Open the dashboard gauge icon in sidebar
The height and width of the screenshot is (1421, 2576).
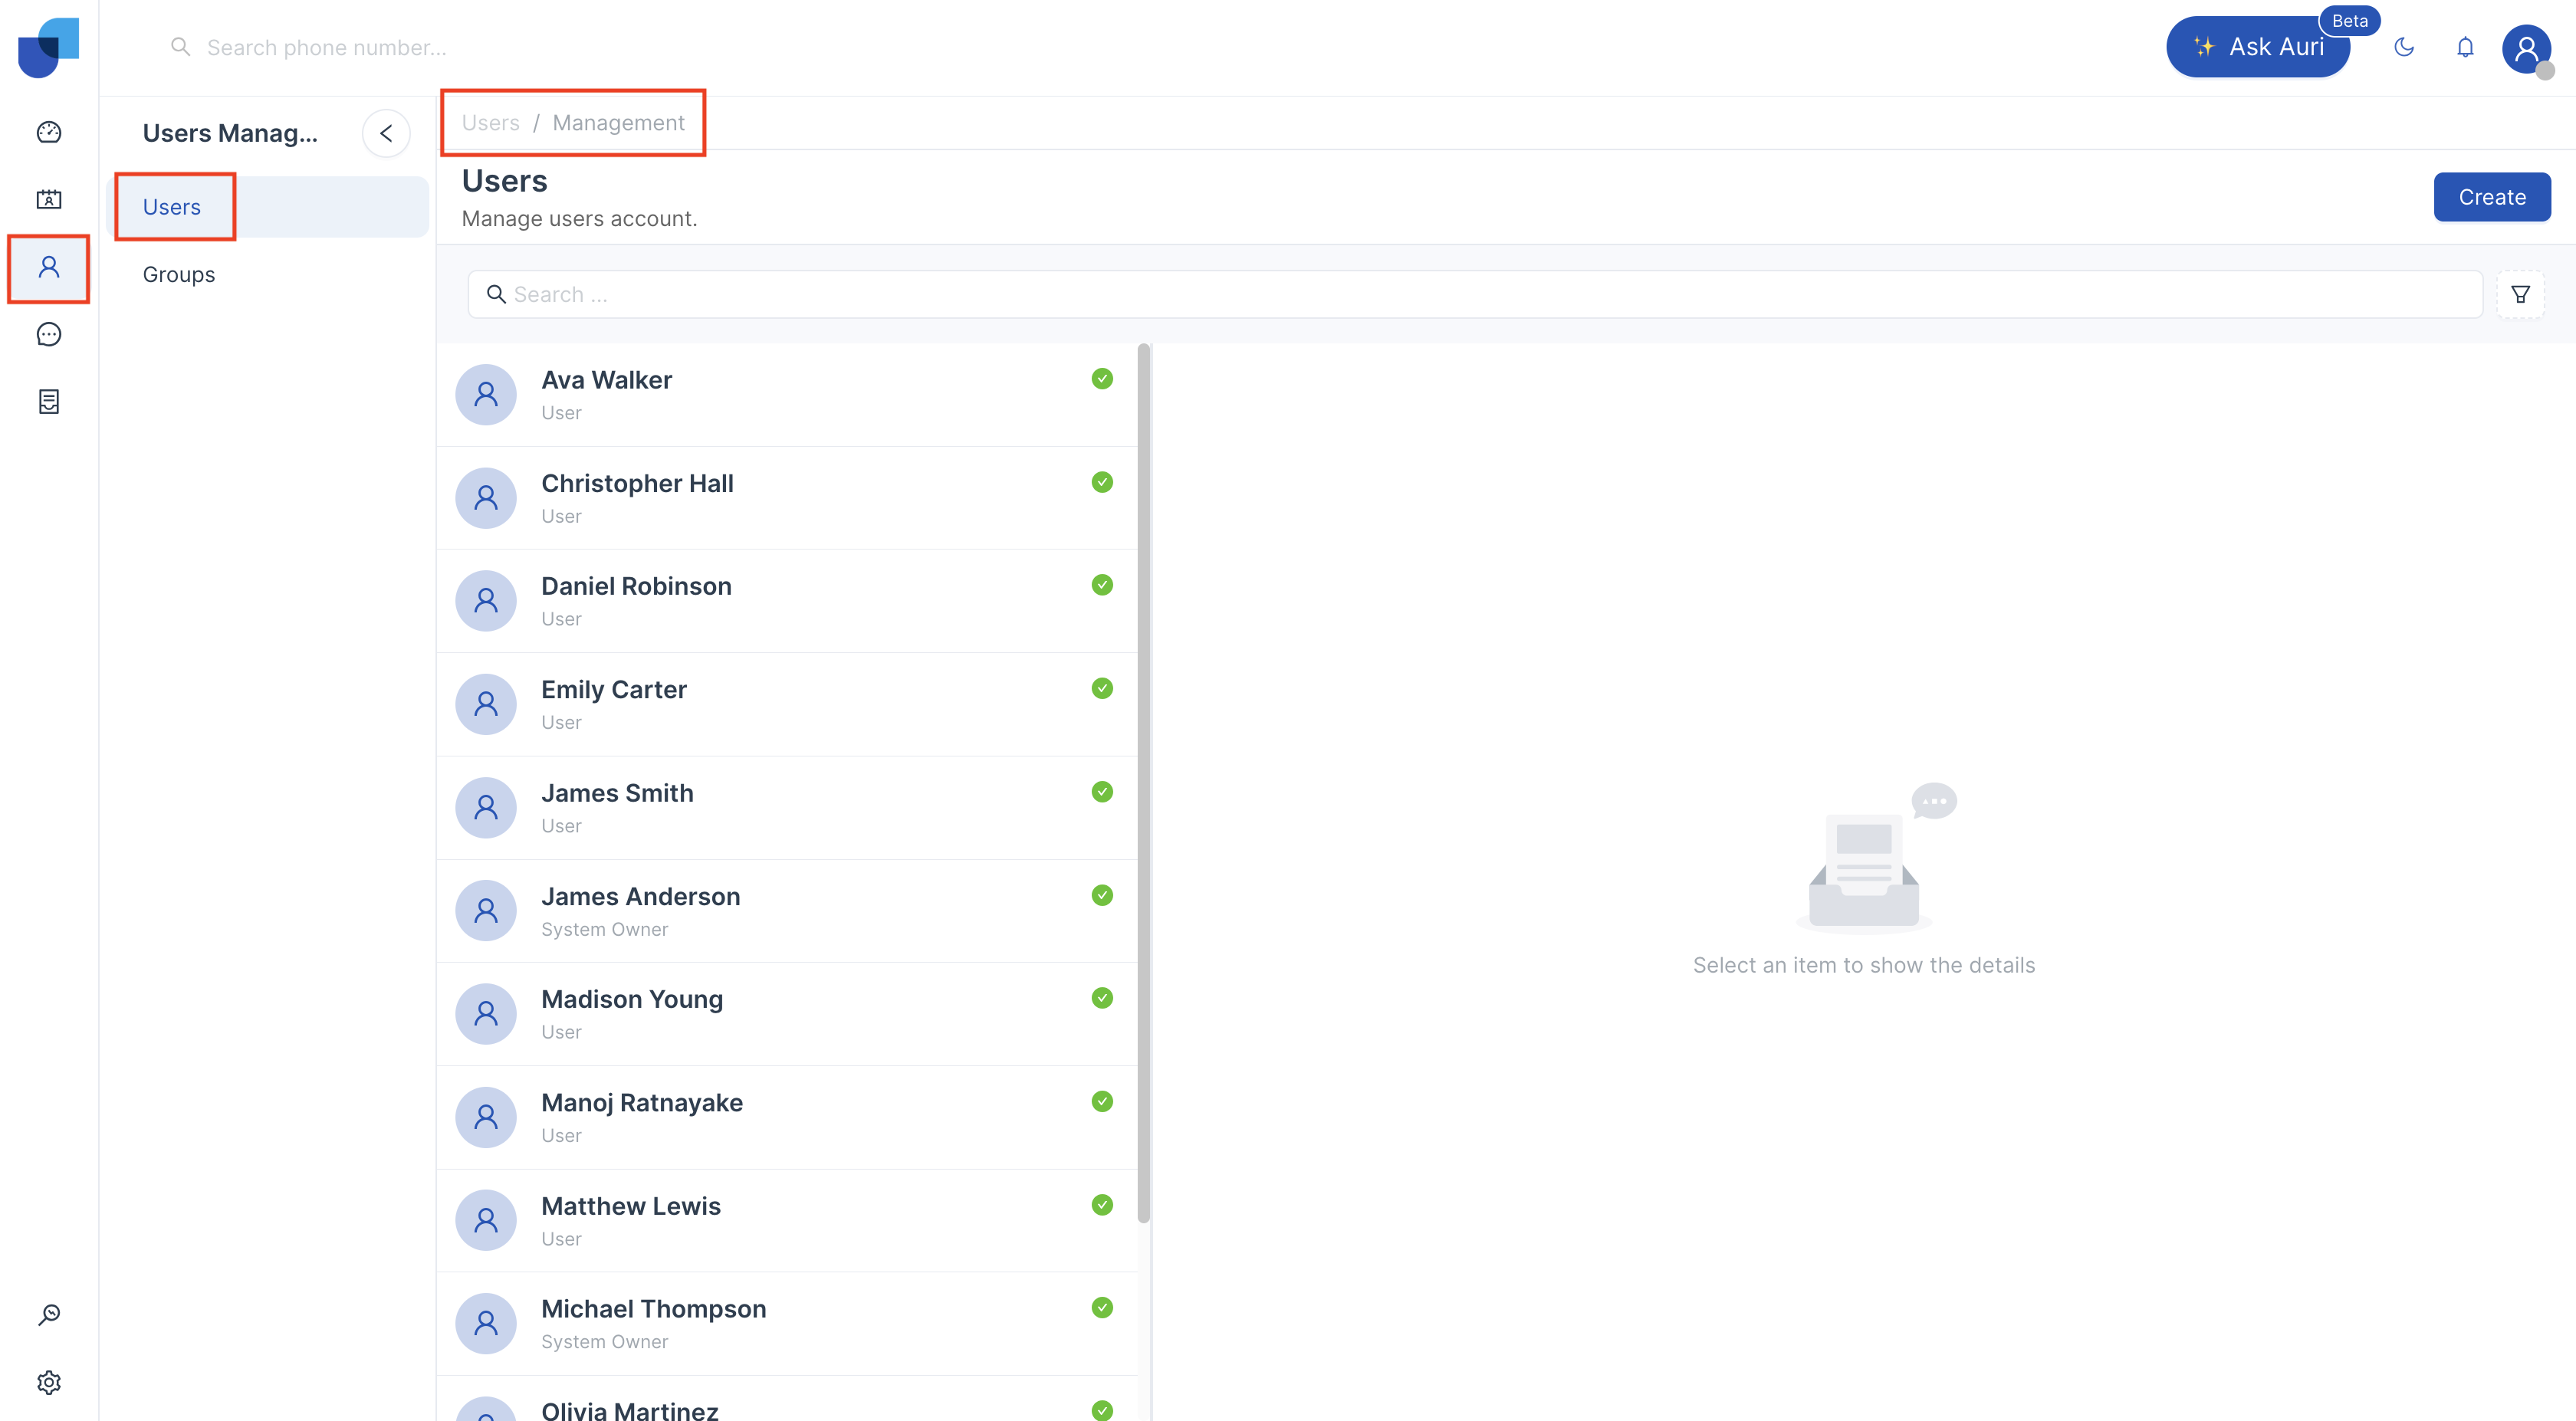click(x=49, y=132)
